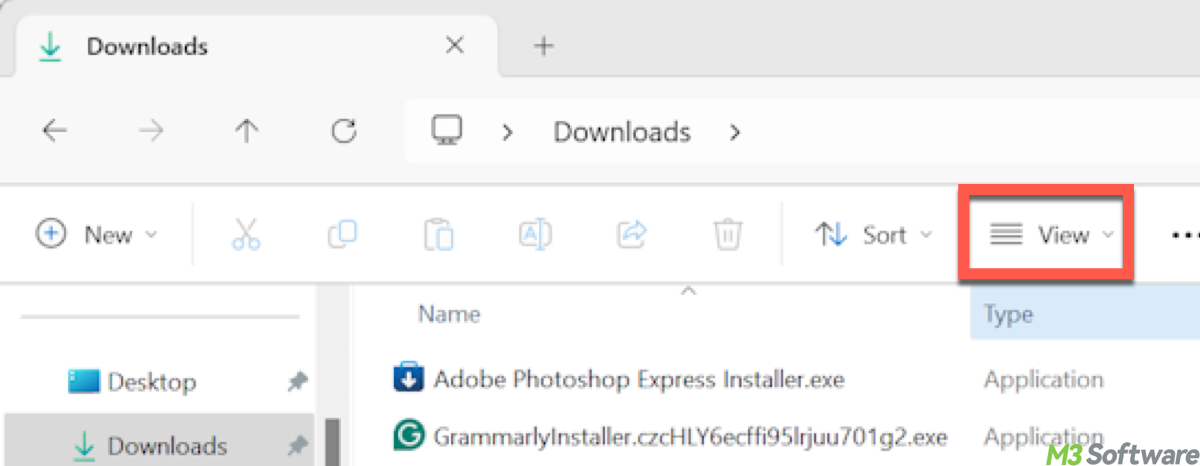
Task: Open the Sort dropdown menu
Action: (873, 235)
